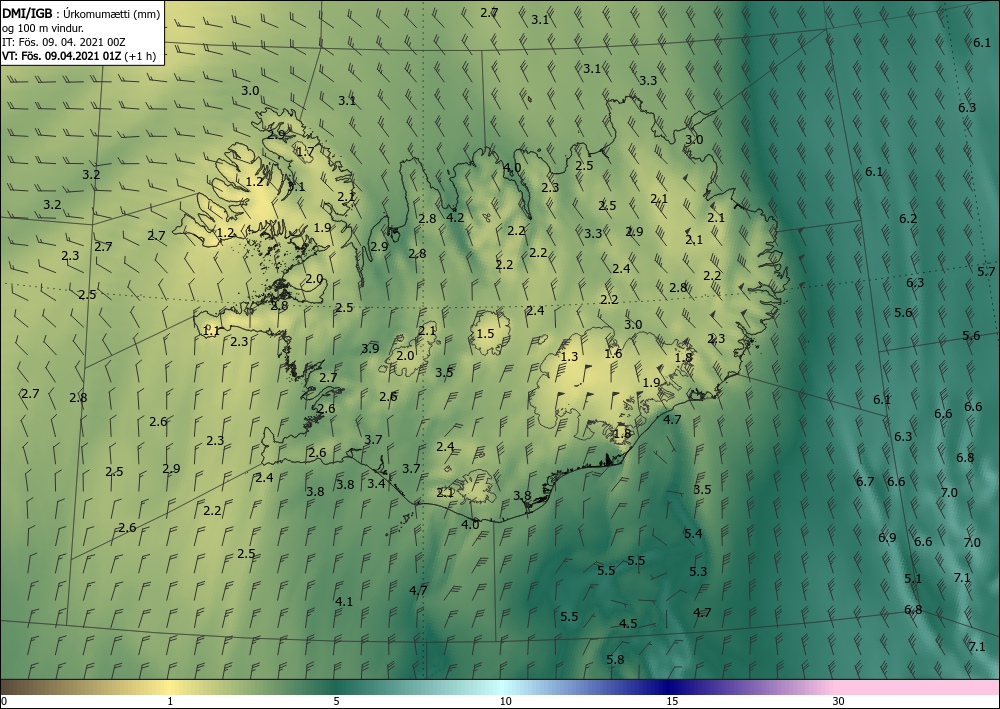Viewport: 1000px width, 709px height.
Task: Click the '10' label on the color scale
Action: tap(505, 701)
